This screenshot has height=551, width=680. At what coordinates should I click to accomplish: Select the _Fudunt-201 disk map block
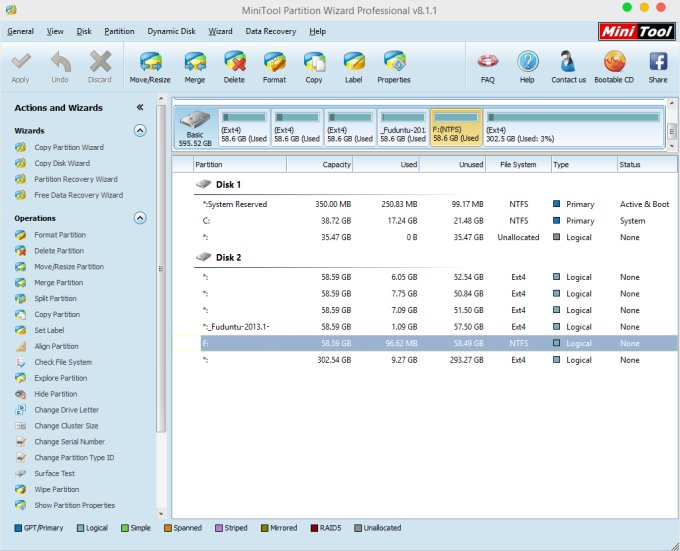coord(403,127)
